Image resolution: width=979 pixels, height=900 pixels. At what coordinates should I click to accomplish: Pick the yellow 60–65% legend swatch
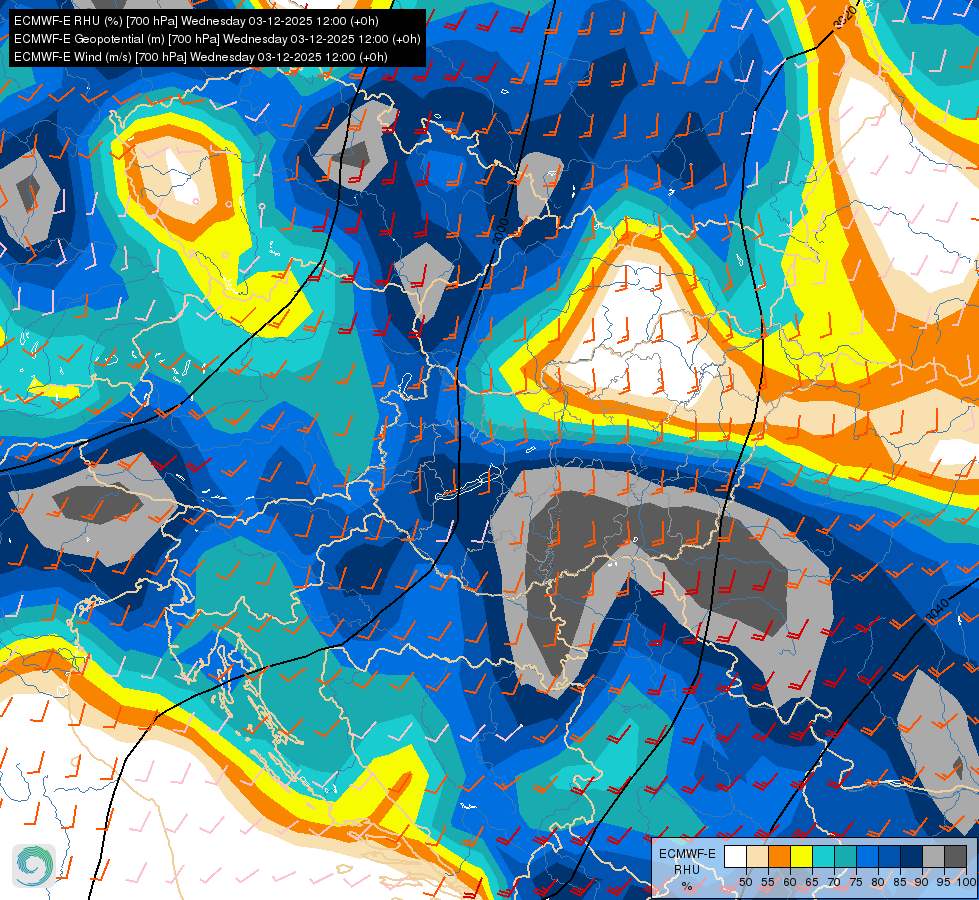(x=802, y=856)
